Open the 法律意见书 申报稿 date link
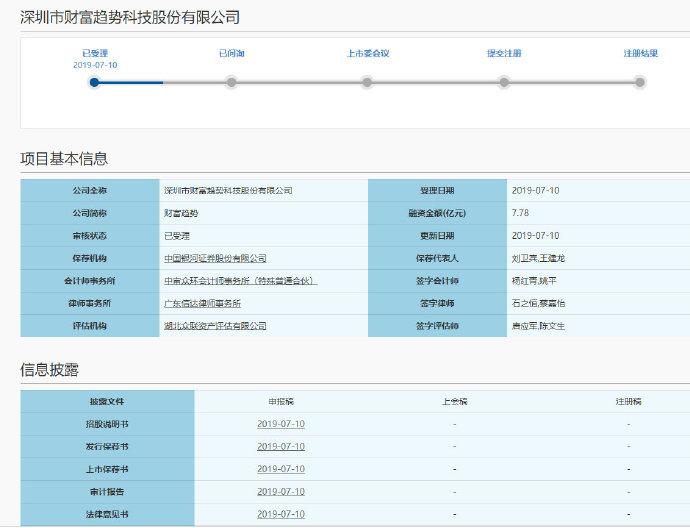Image resolution: width=690 pixels, height=528 pixels. point(281,514)
